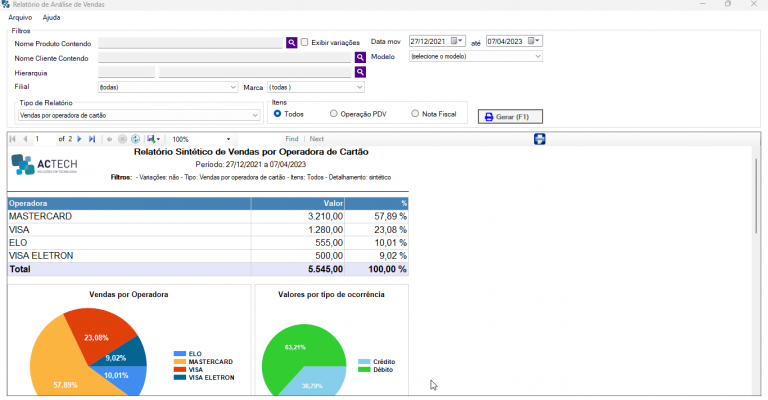The height and width of the screenshot is (400, 768).
Task: Click the current page number field
Action: click(44, 139)
